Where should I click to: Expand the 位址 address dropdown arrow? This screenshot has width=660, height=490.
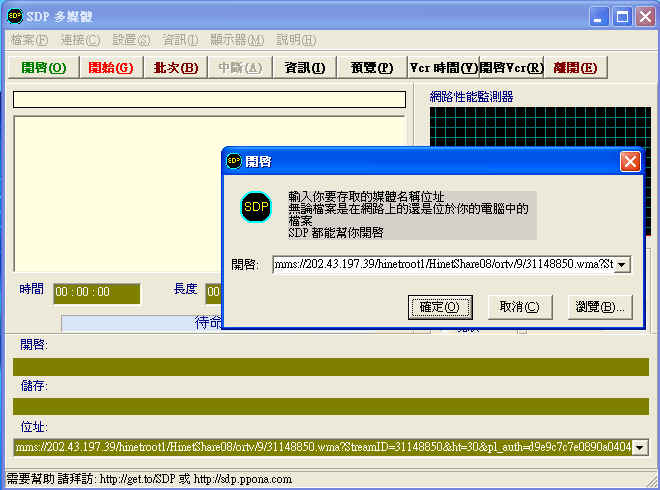pos(639,447)
